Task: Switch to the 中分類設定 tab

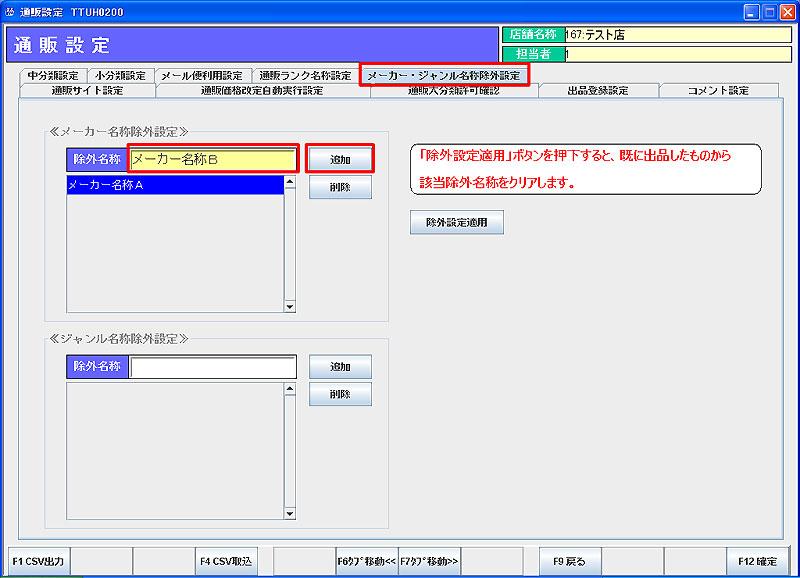Action: (x=53, y=76)
